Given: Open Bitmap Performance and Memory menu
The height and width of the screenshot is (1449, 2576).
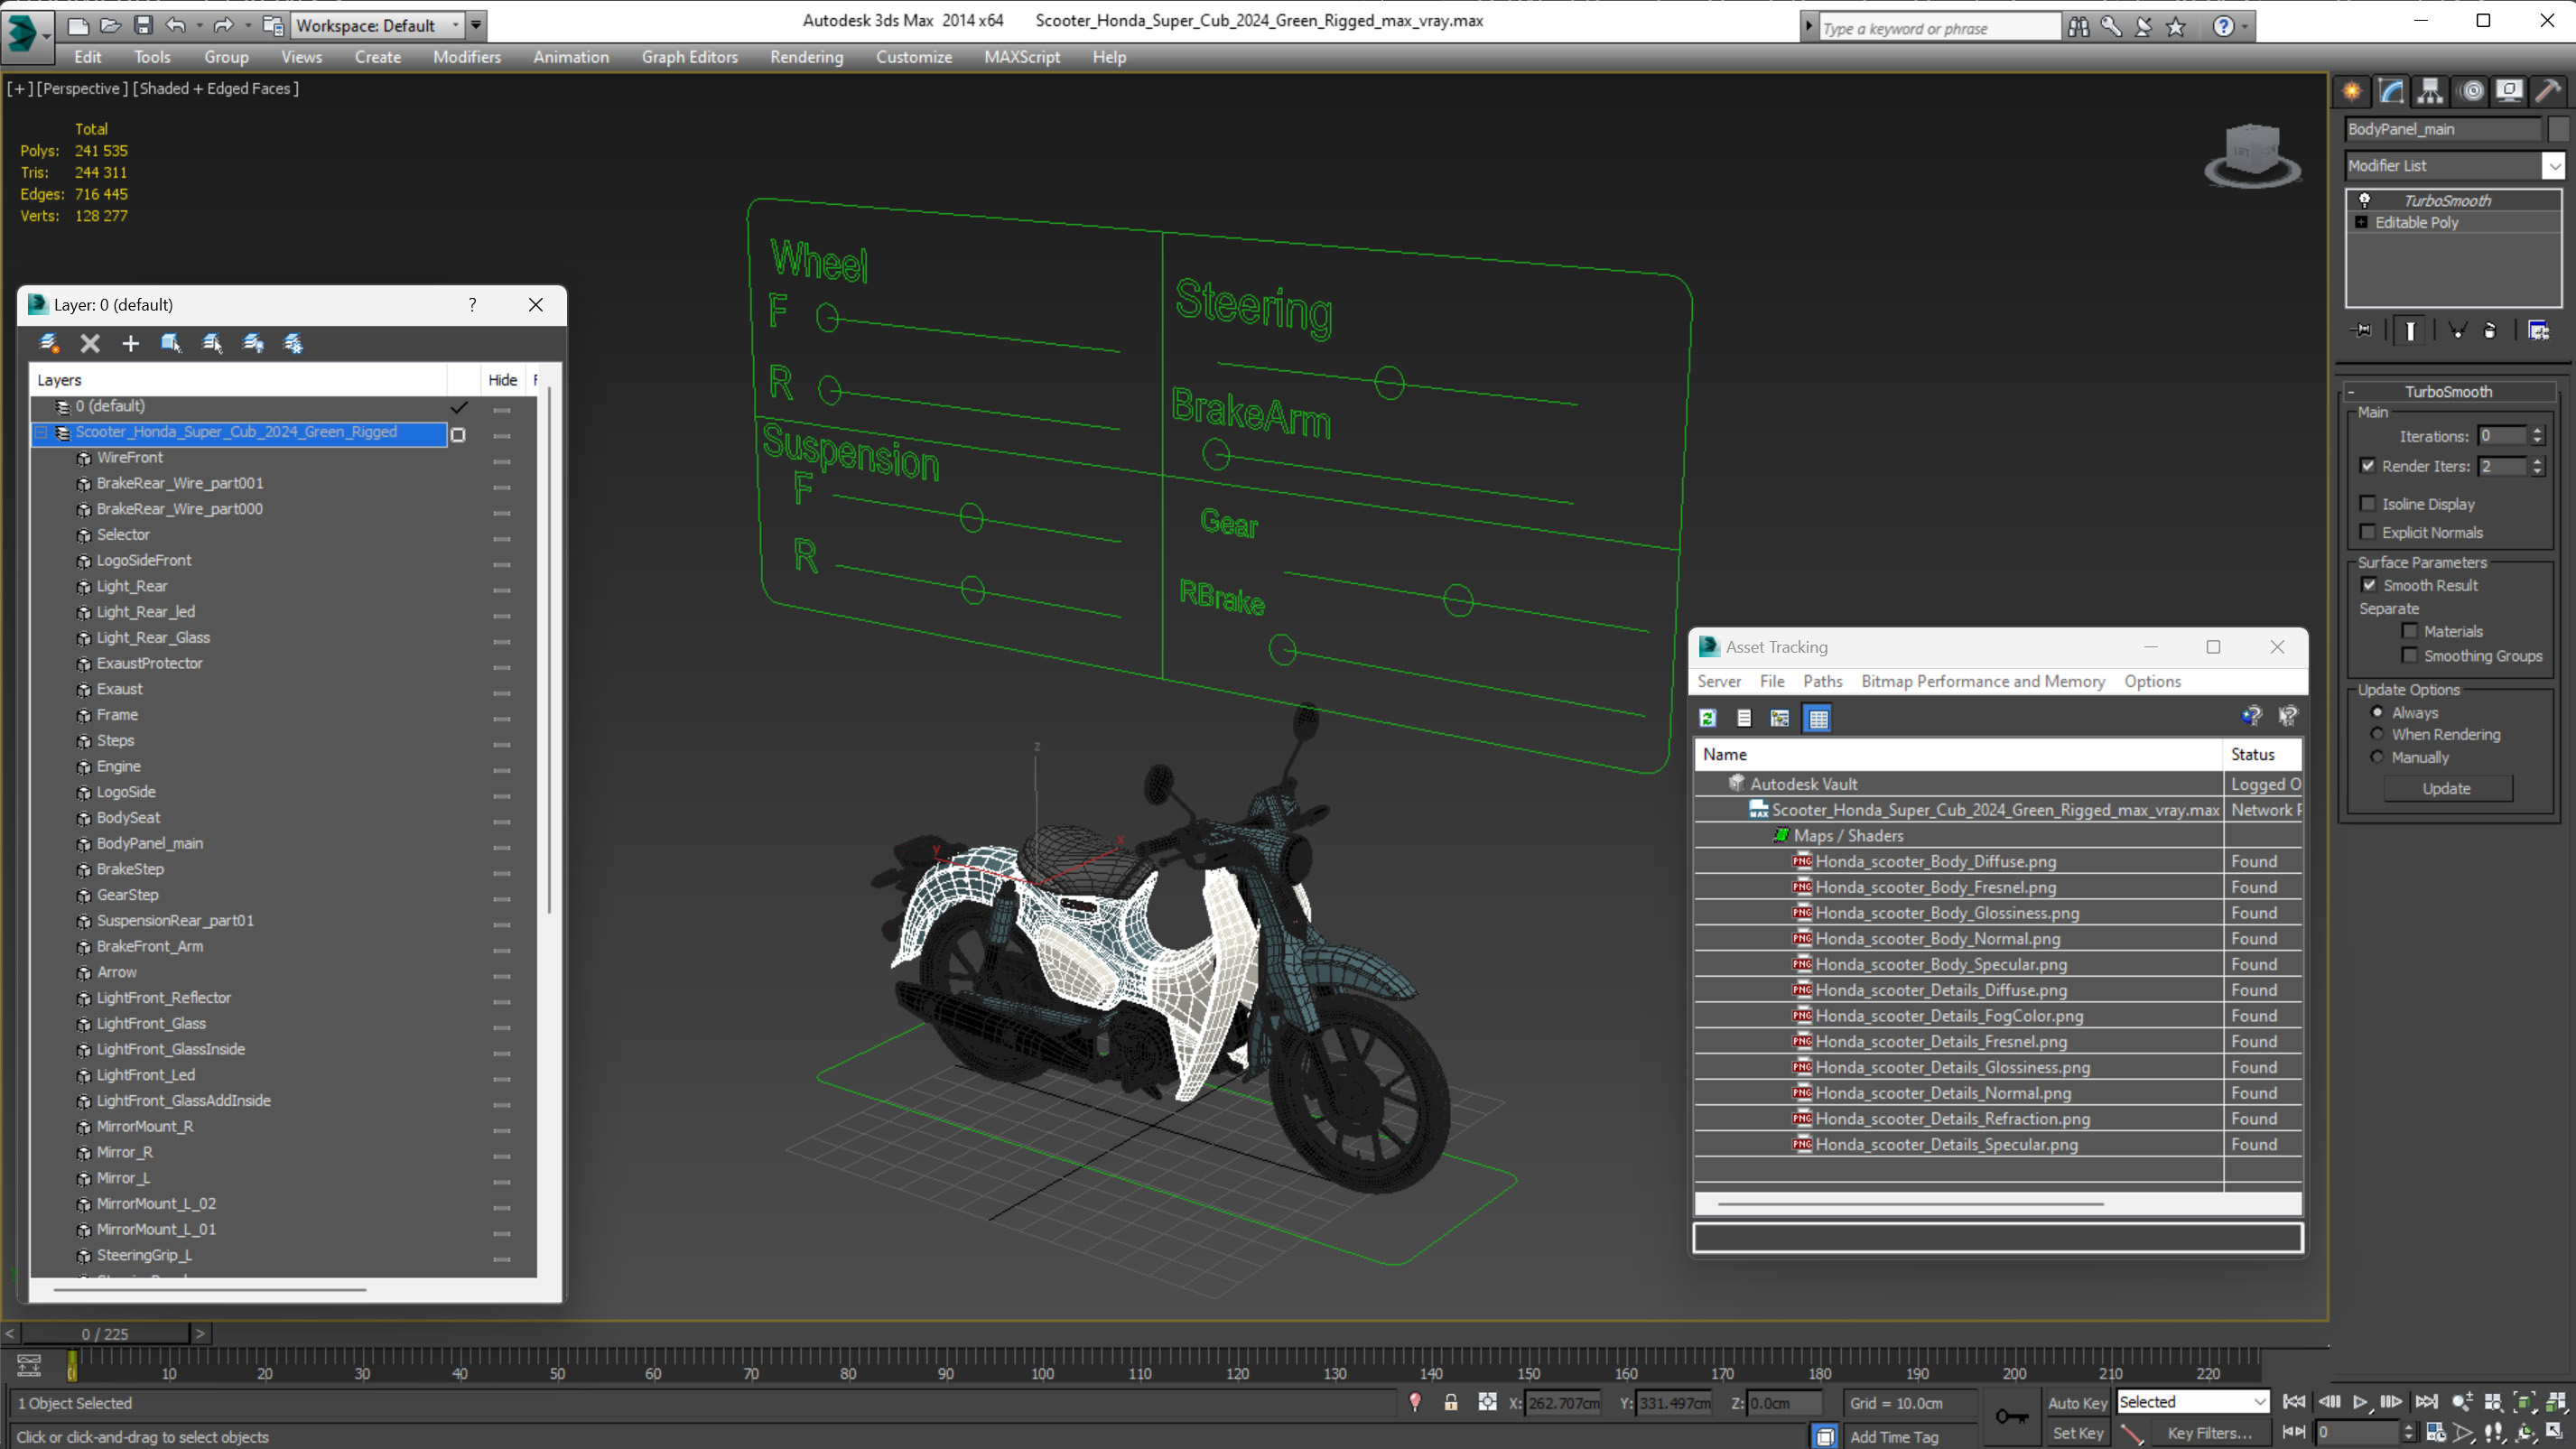Looking at the screenshot, I should coord(1983,680).
